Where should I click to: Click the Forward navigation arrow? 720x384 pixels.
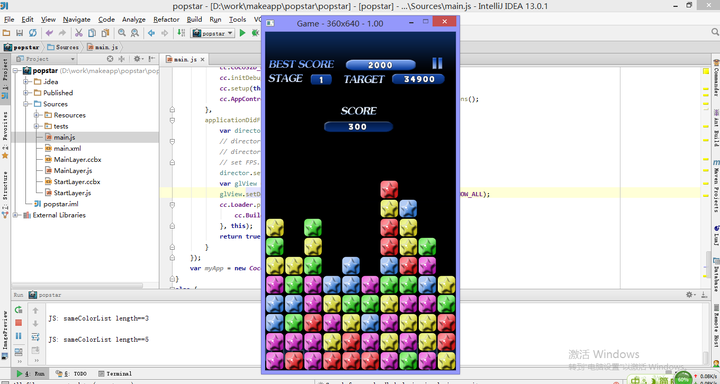164,33
